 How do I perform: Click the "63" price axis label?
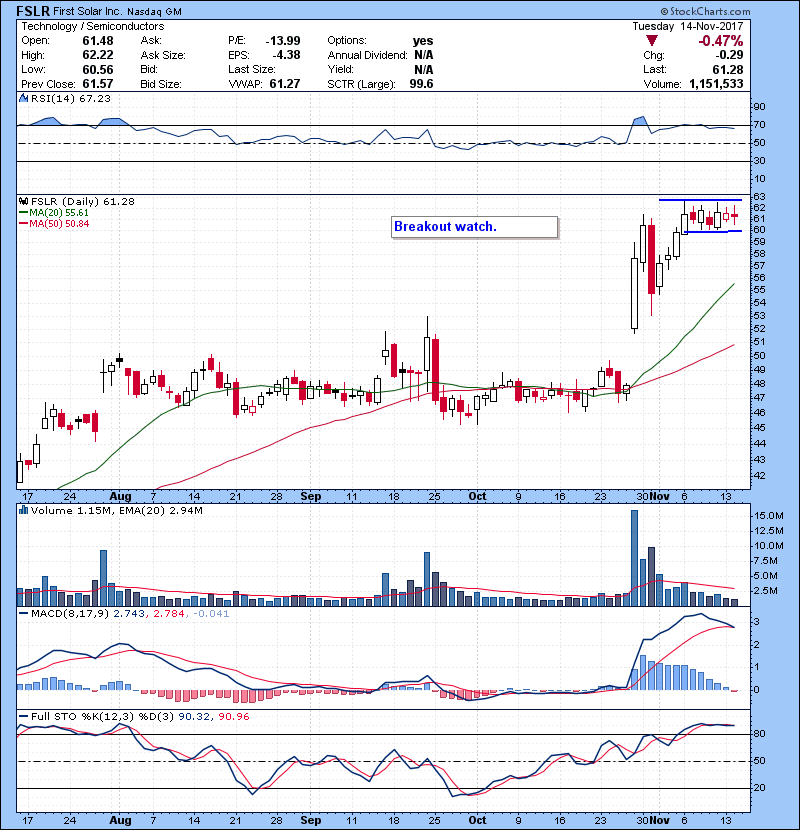[759, 197]
